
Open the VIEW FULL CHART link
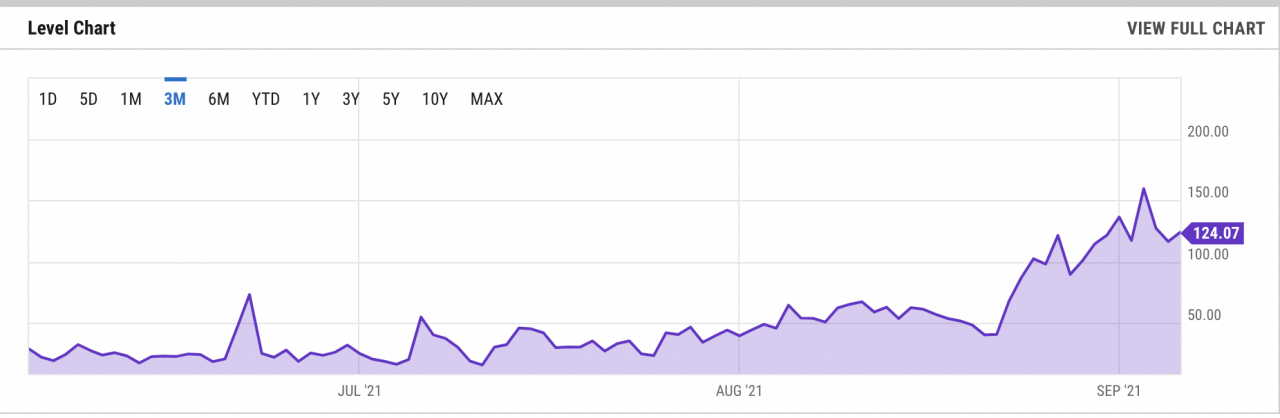tap(1195, 28)
